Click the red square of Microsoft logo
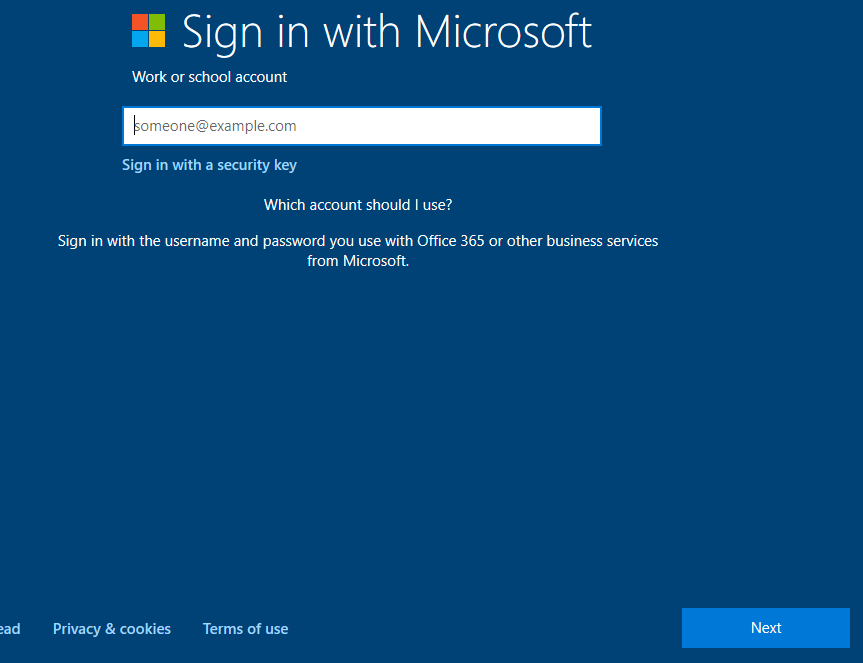Screen dimensions: 863x663 [x=140, y=22]
